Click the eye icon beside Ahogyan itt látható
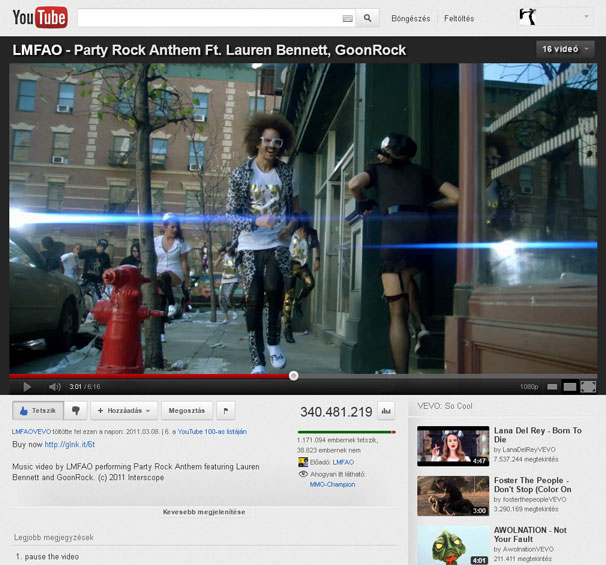The image size is (606, 565). 303,474
